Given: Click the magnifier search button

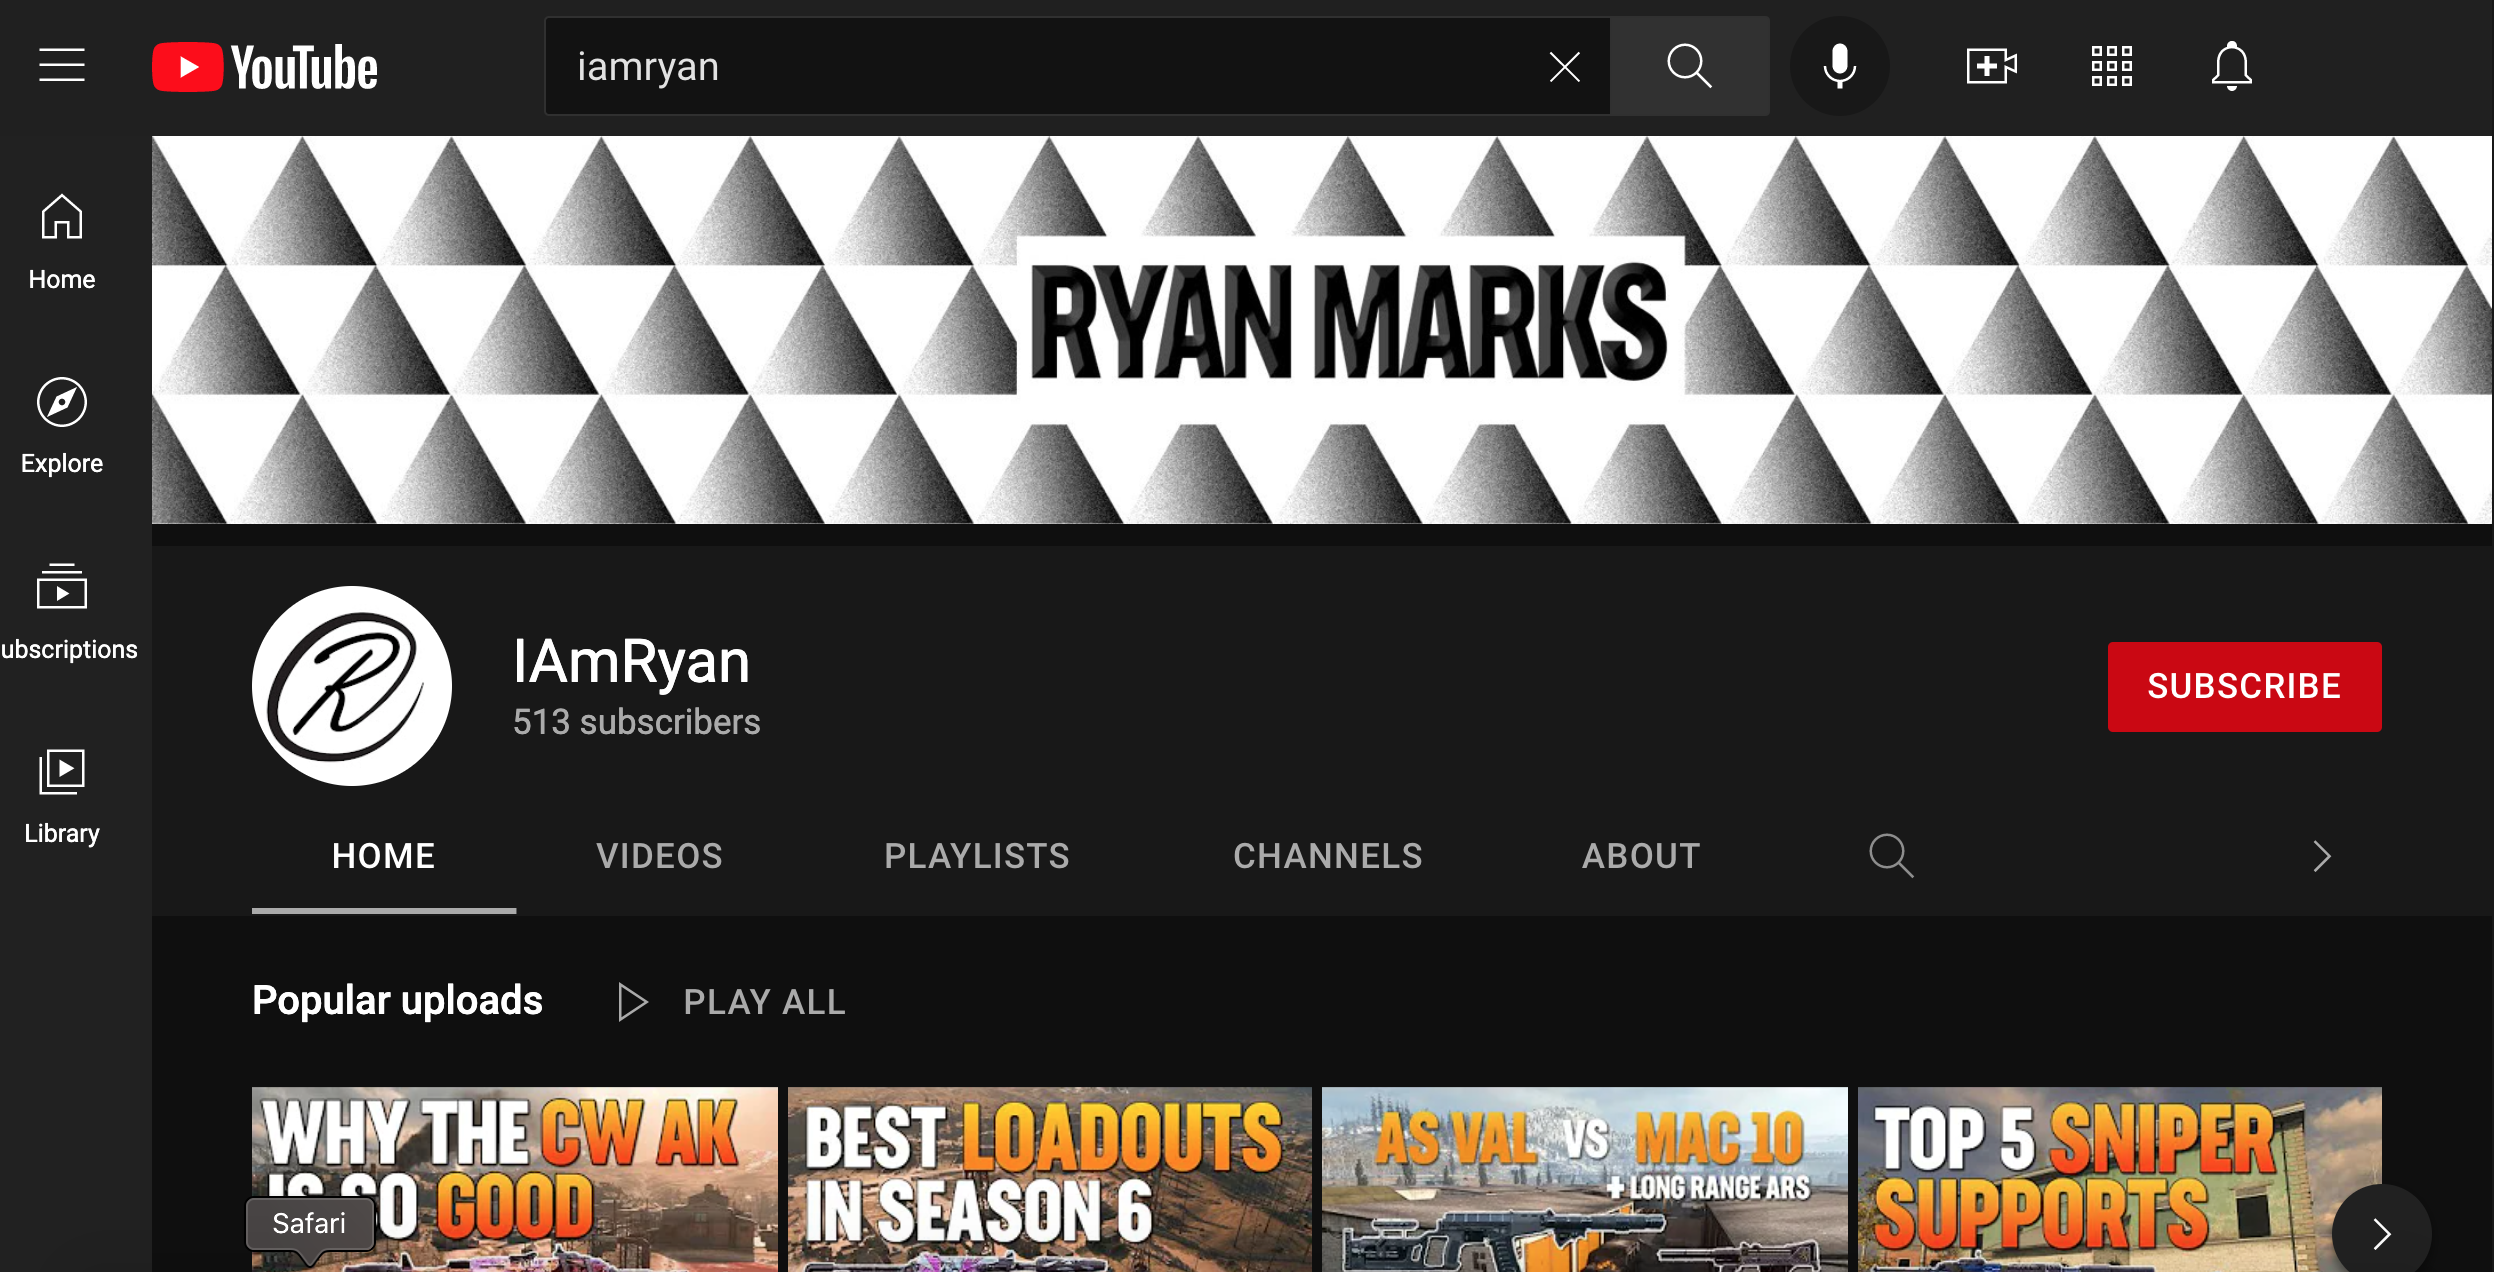Looking at the screenshot, I should [1689, 67].
